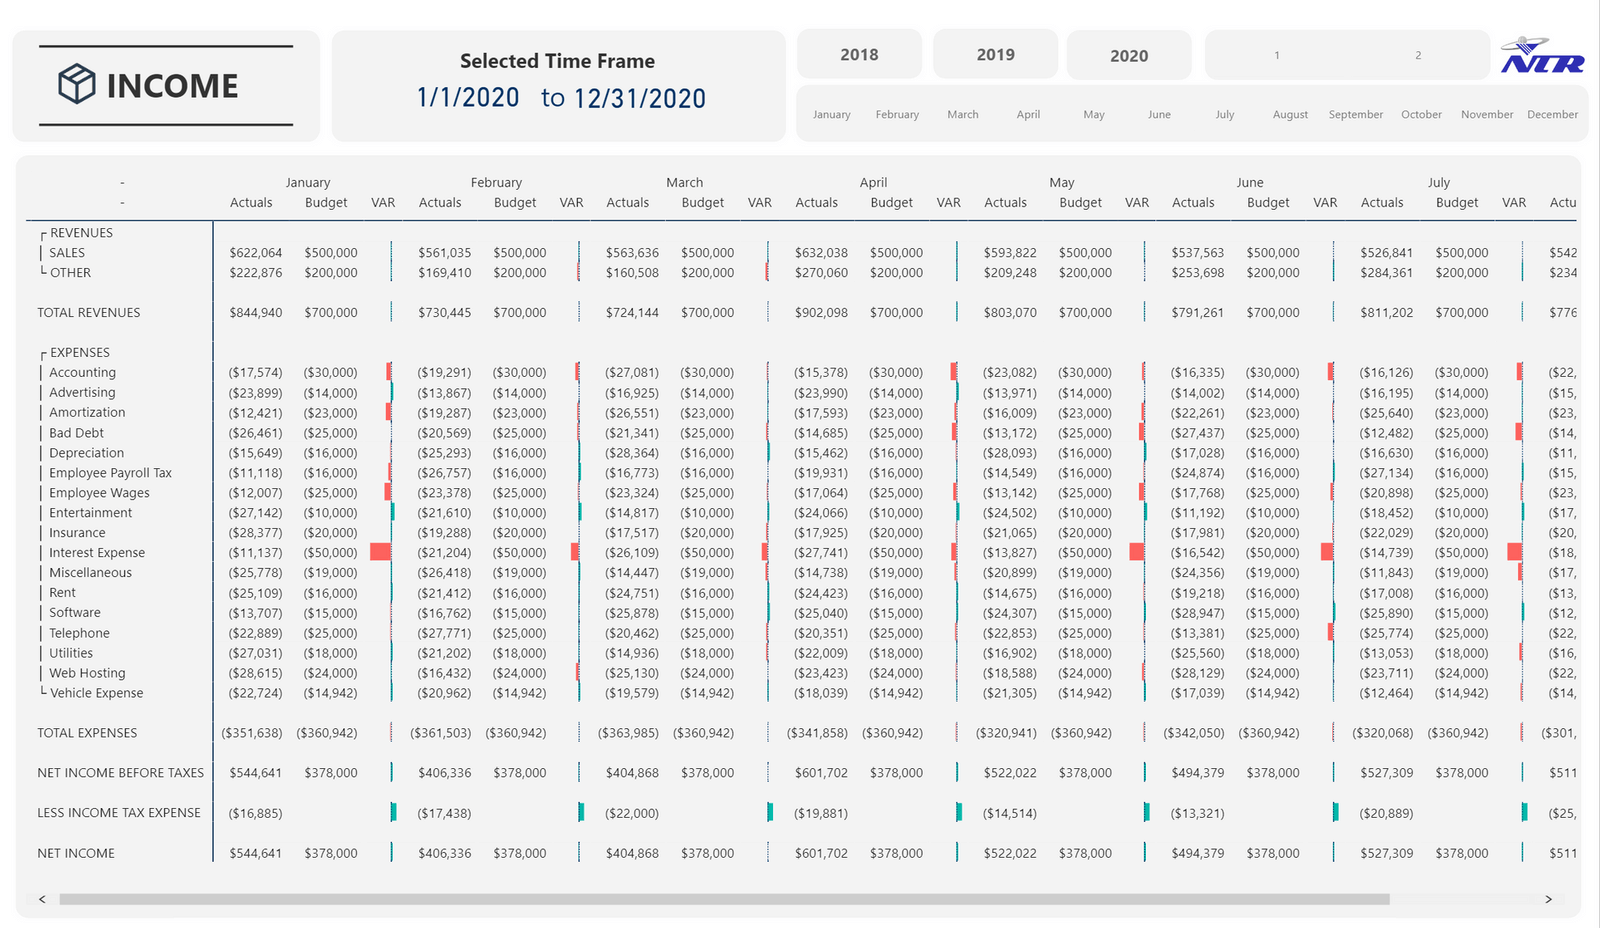1600x928 pixels.
Task: Select the Telephone row
Action: tap(79, 633)
